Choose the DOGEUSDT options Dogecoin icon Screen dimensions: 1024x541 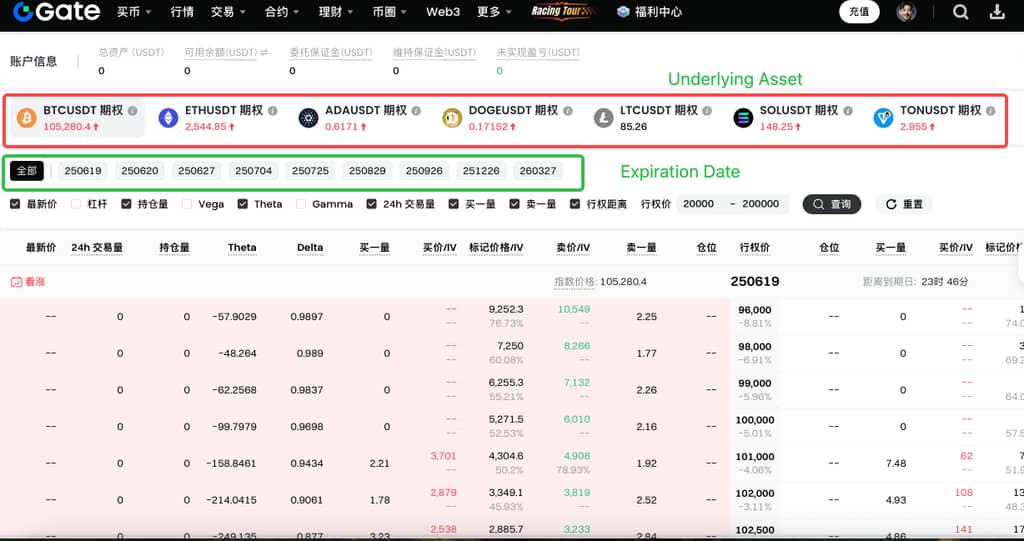pos(452,118)
